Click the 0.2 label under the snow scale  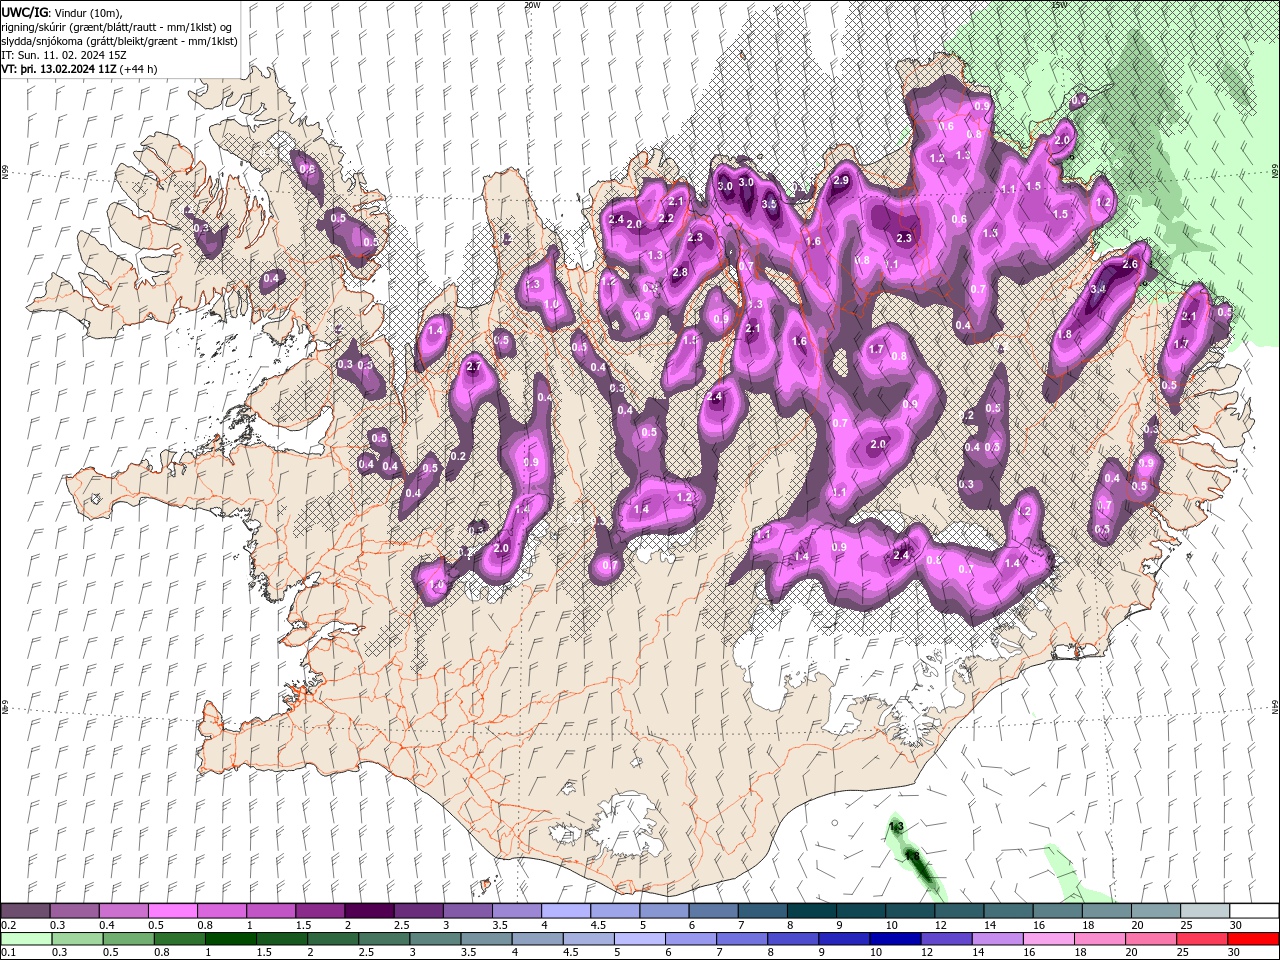[x=8, y=925]
